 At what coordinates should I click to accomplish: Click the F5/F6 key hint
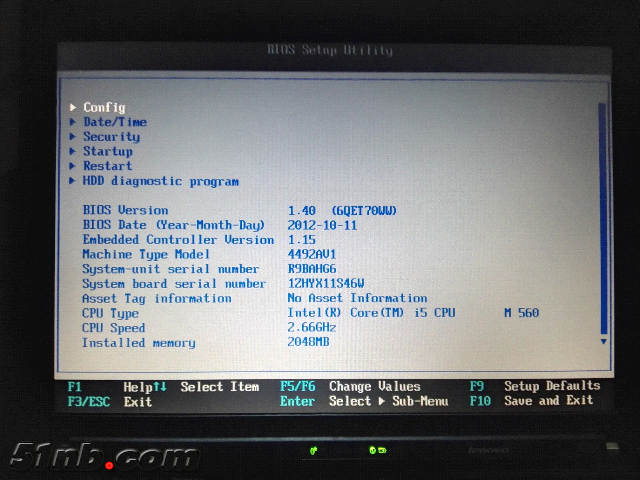(x=298, y=386)
